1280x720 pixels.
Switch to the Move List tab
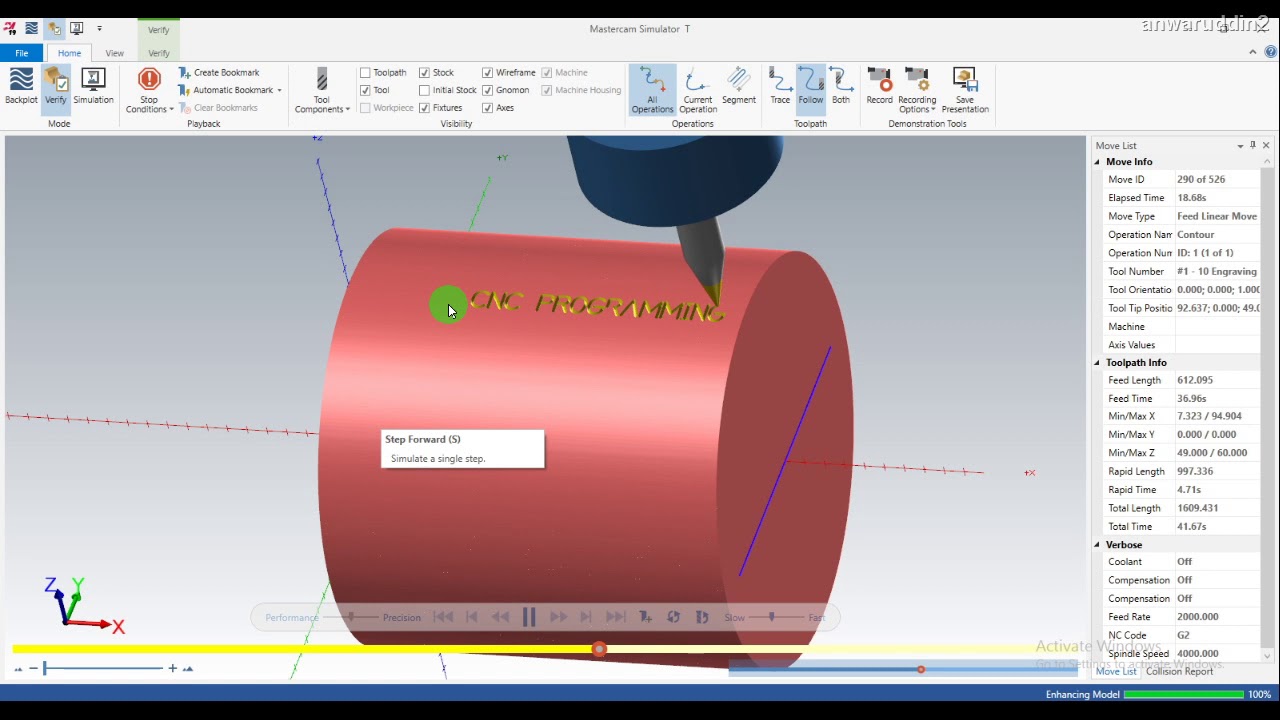[x=1116, y=671]
